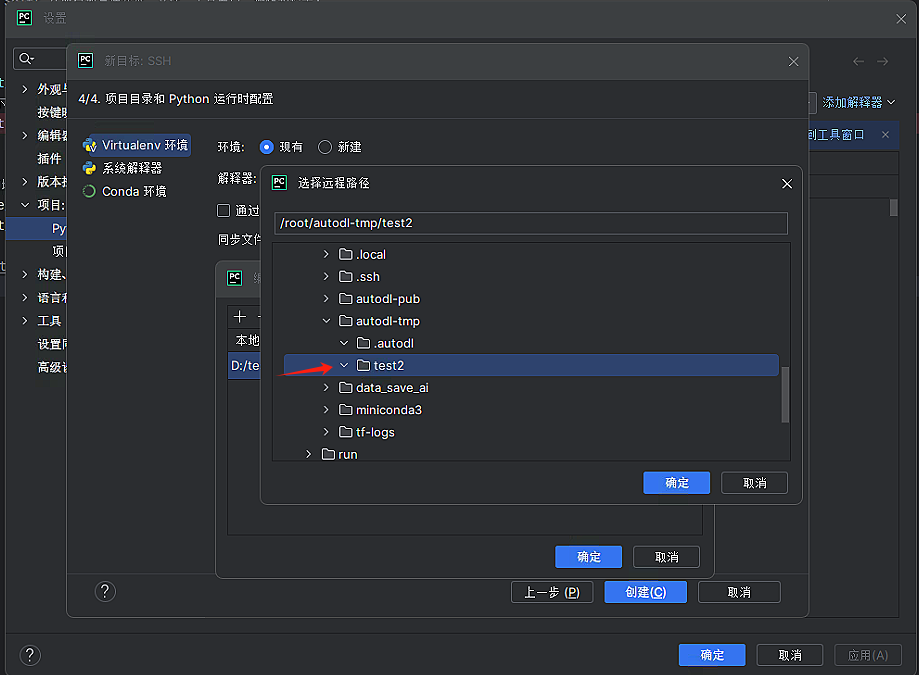Click 取消 in the Settings window
Viewport: 919px width, 675px height.
(790, 655)
